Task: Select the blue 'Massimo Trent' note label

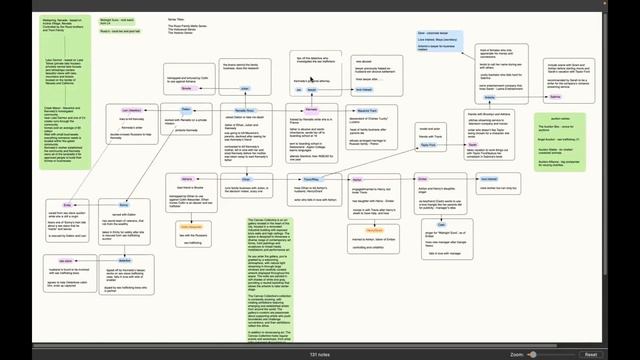Action: (367, 111)
